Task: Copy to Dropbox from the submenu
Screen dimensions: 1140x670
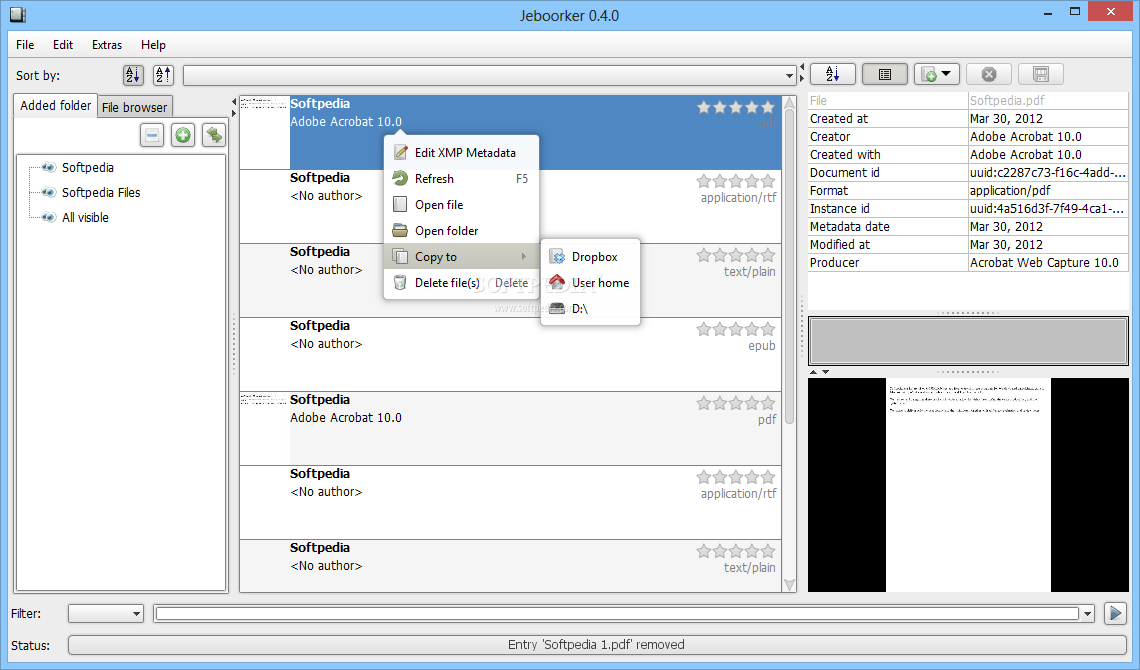Action: pyautogui.click(x=590, y=257)
